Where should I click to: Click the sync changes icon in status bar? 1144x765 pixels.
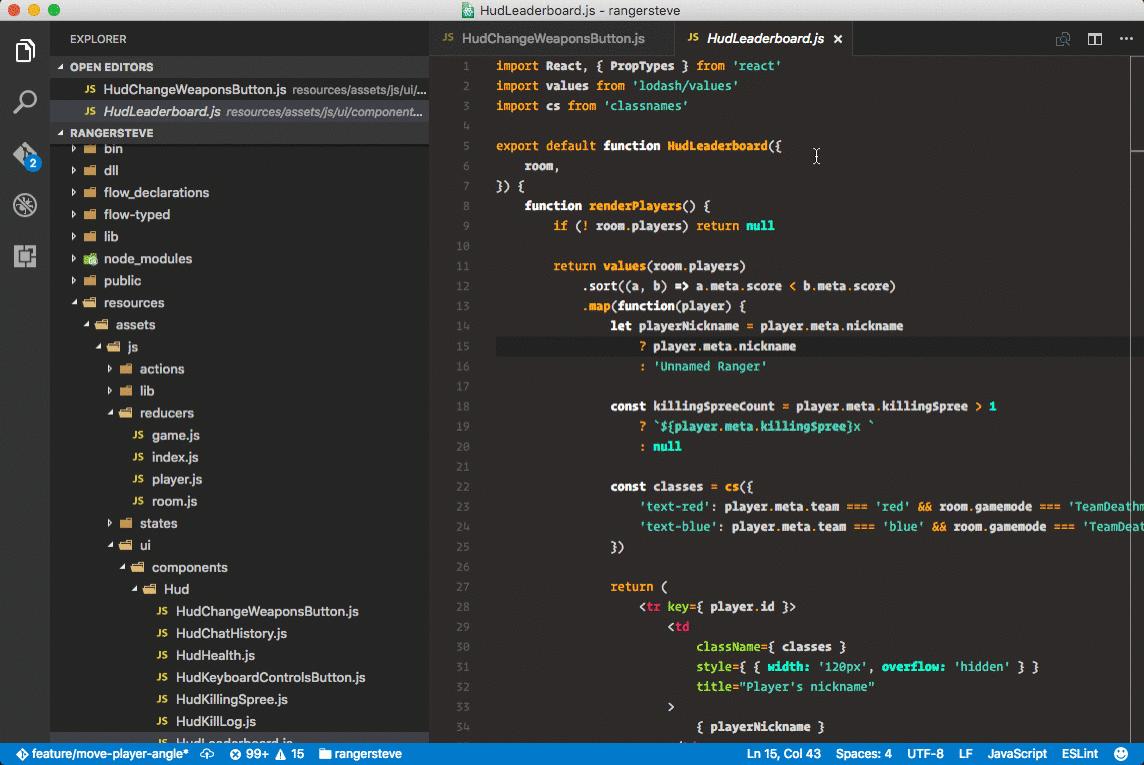coord(207,753)
